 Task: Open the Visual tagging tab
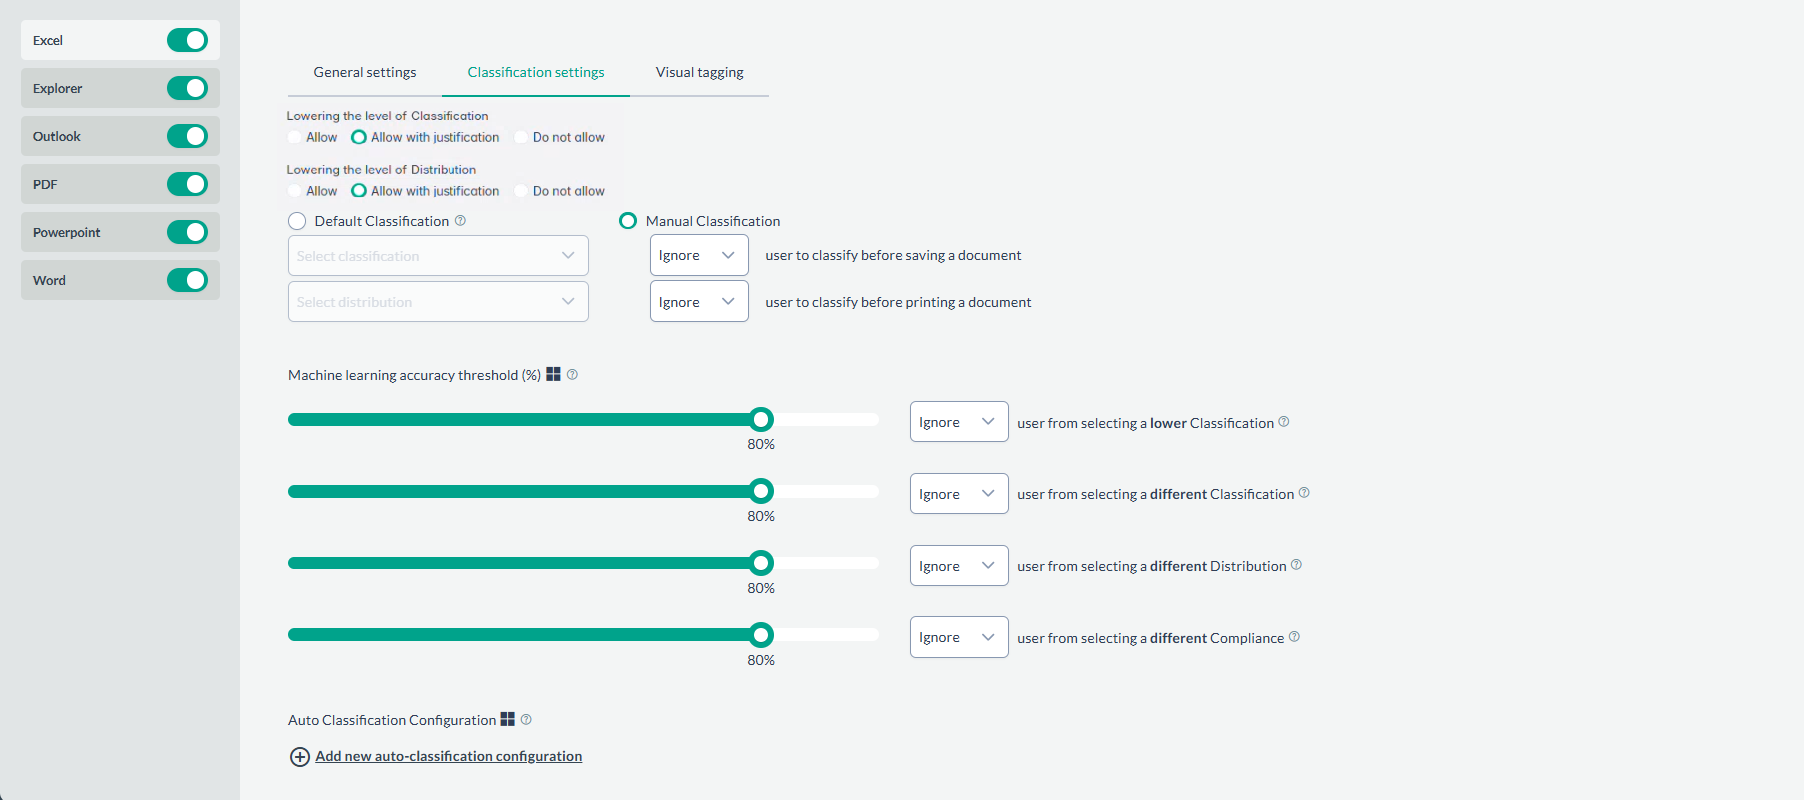699,73
